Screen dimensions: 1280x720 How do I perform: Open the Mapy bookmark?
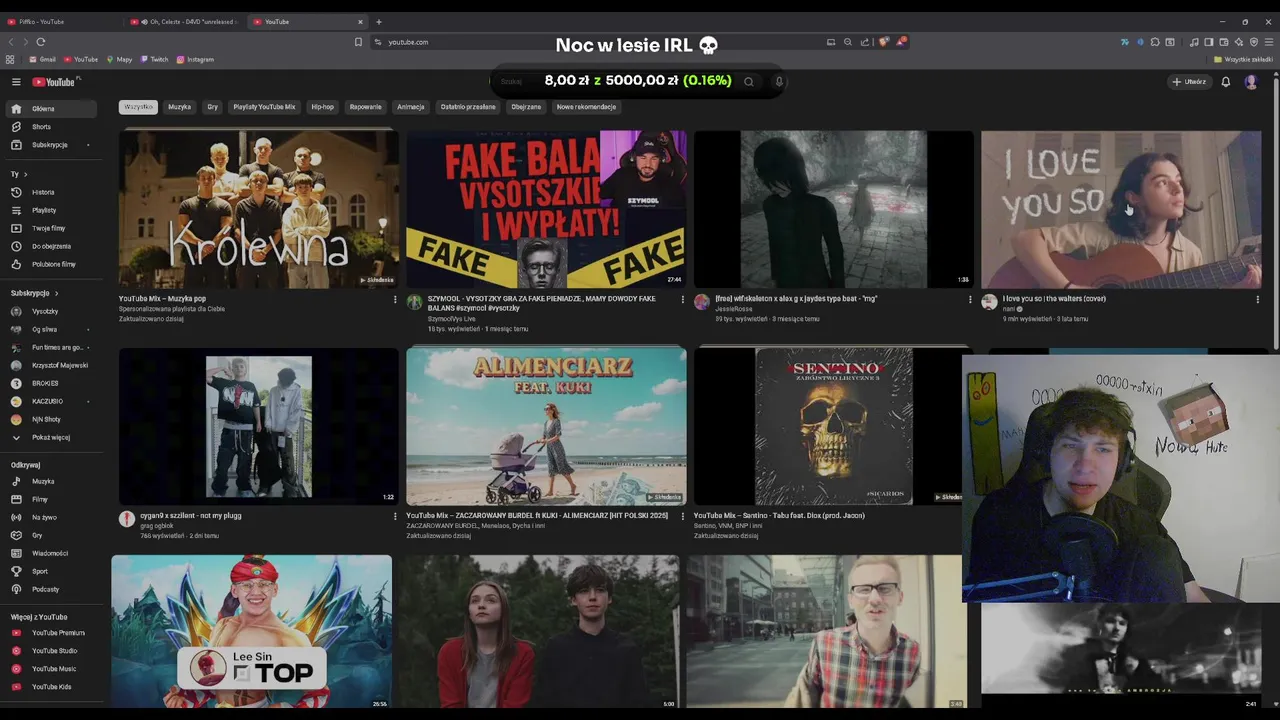119,59
